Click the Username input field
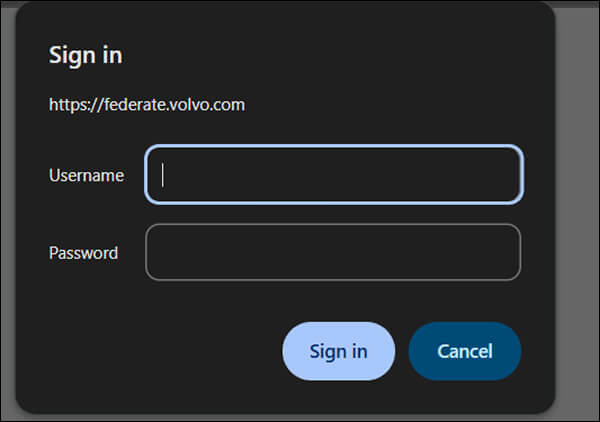The image size is (600, 422). (333, 175)
